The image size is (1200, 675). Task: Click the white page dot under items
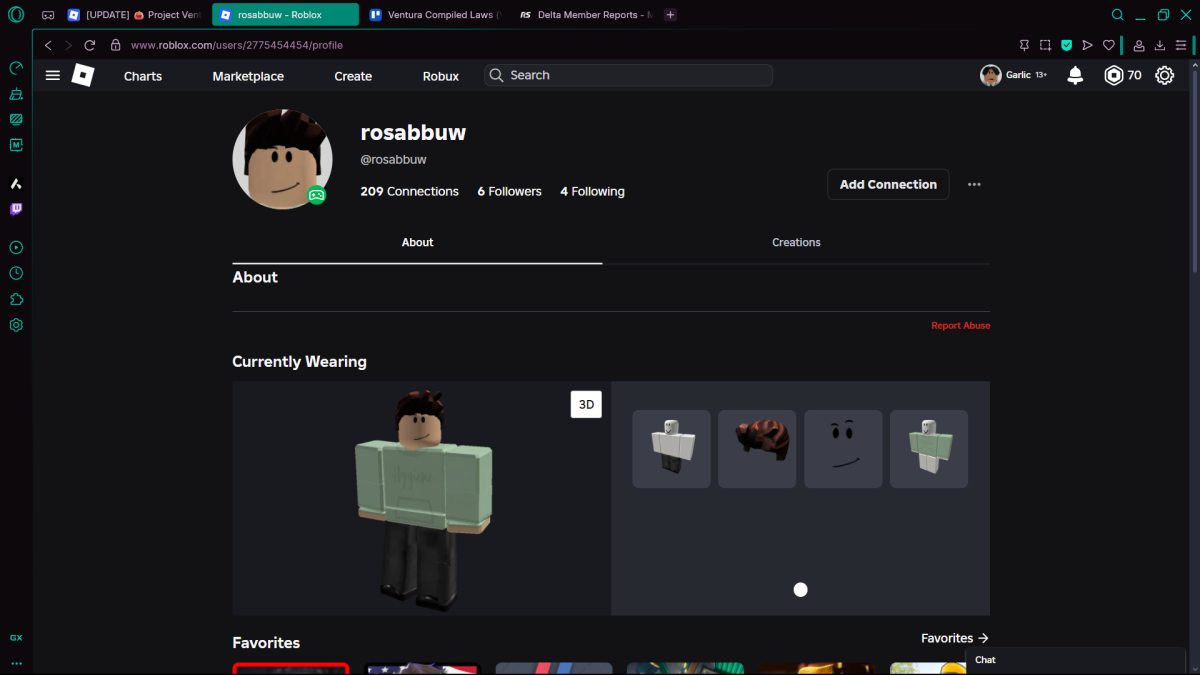tap(800, 590)
